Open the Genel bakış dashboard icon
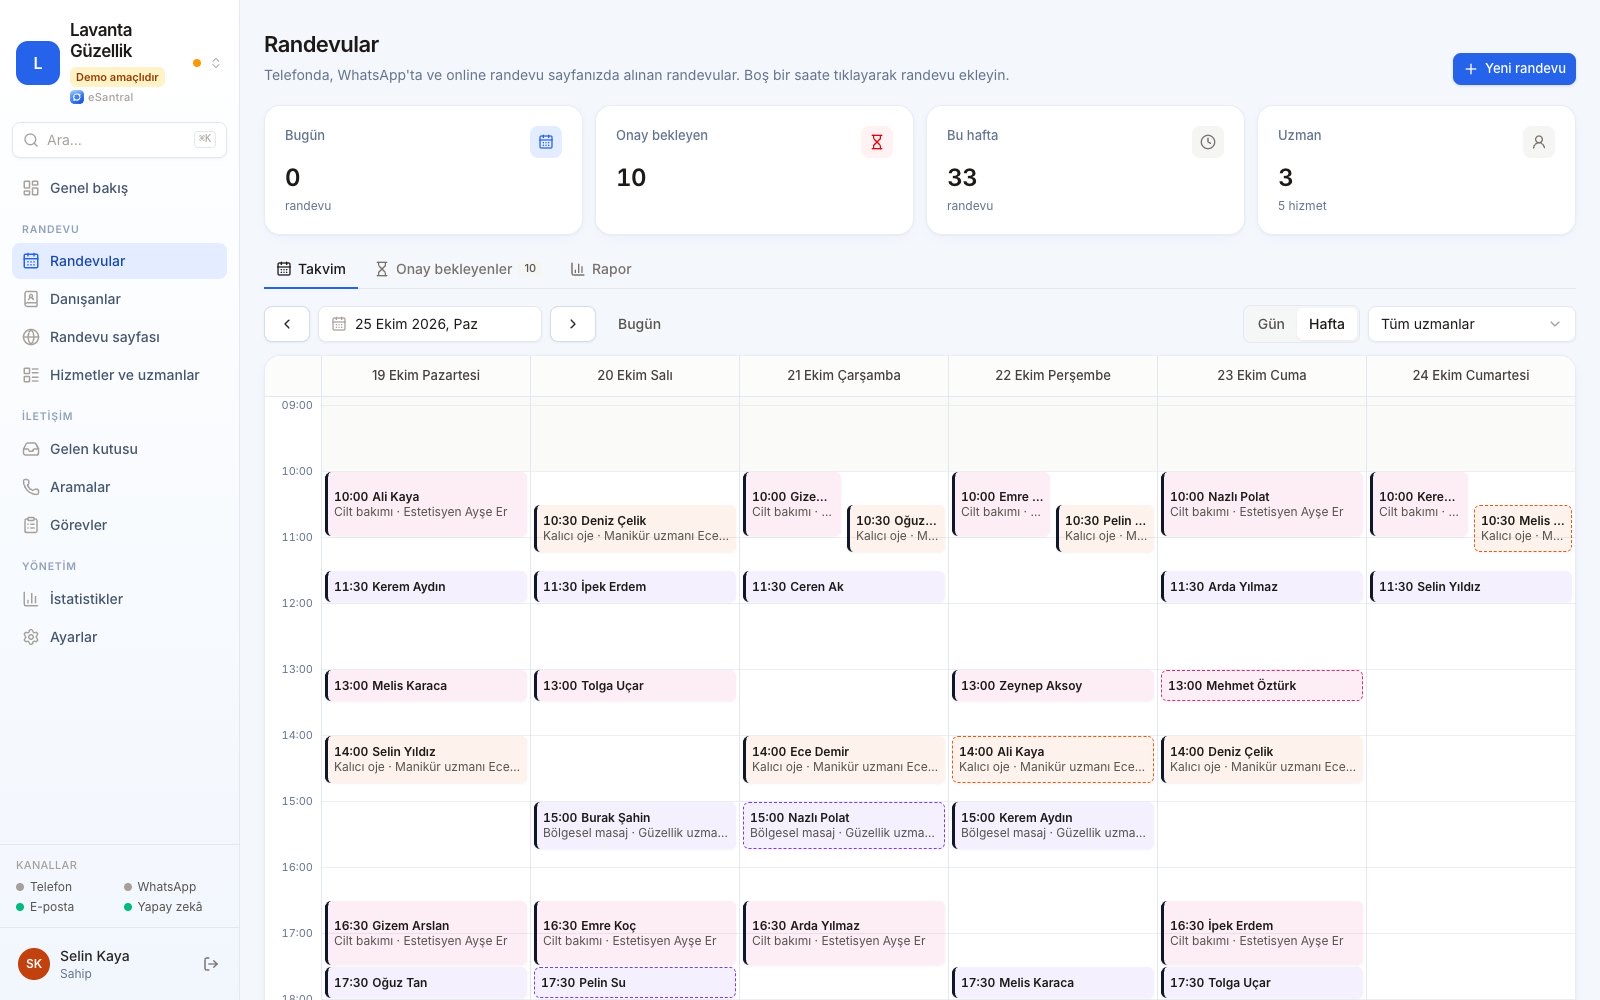1600x1000 pixels. click(31, 188)
